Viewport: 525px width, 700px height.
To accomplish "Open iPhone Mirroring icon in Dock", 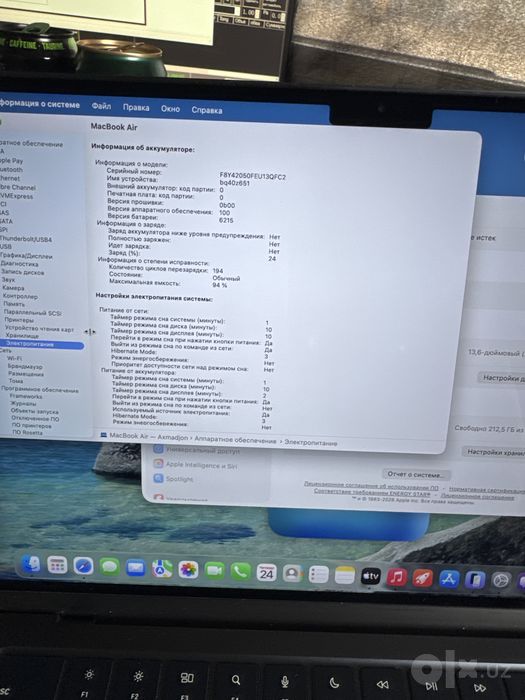I will pos(475,580).
